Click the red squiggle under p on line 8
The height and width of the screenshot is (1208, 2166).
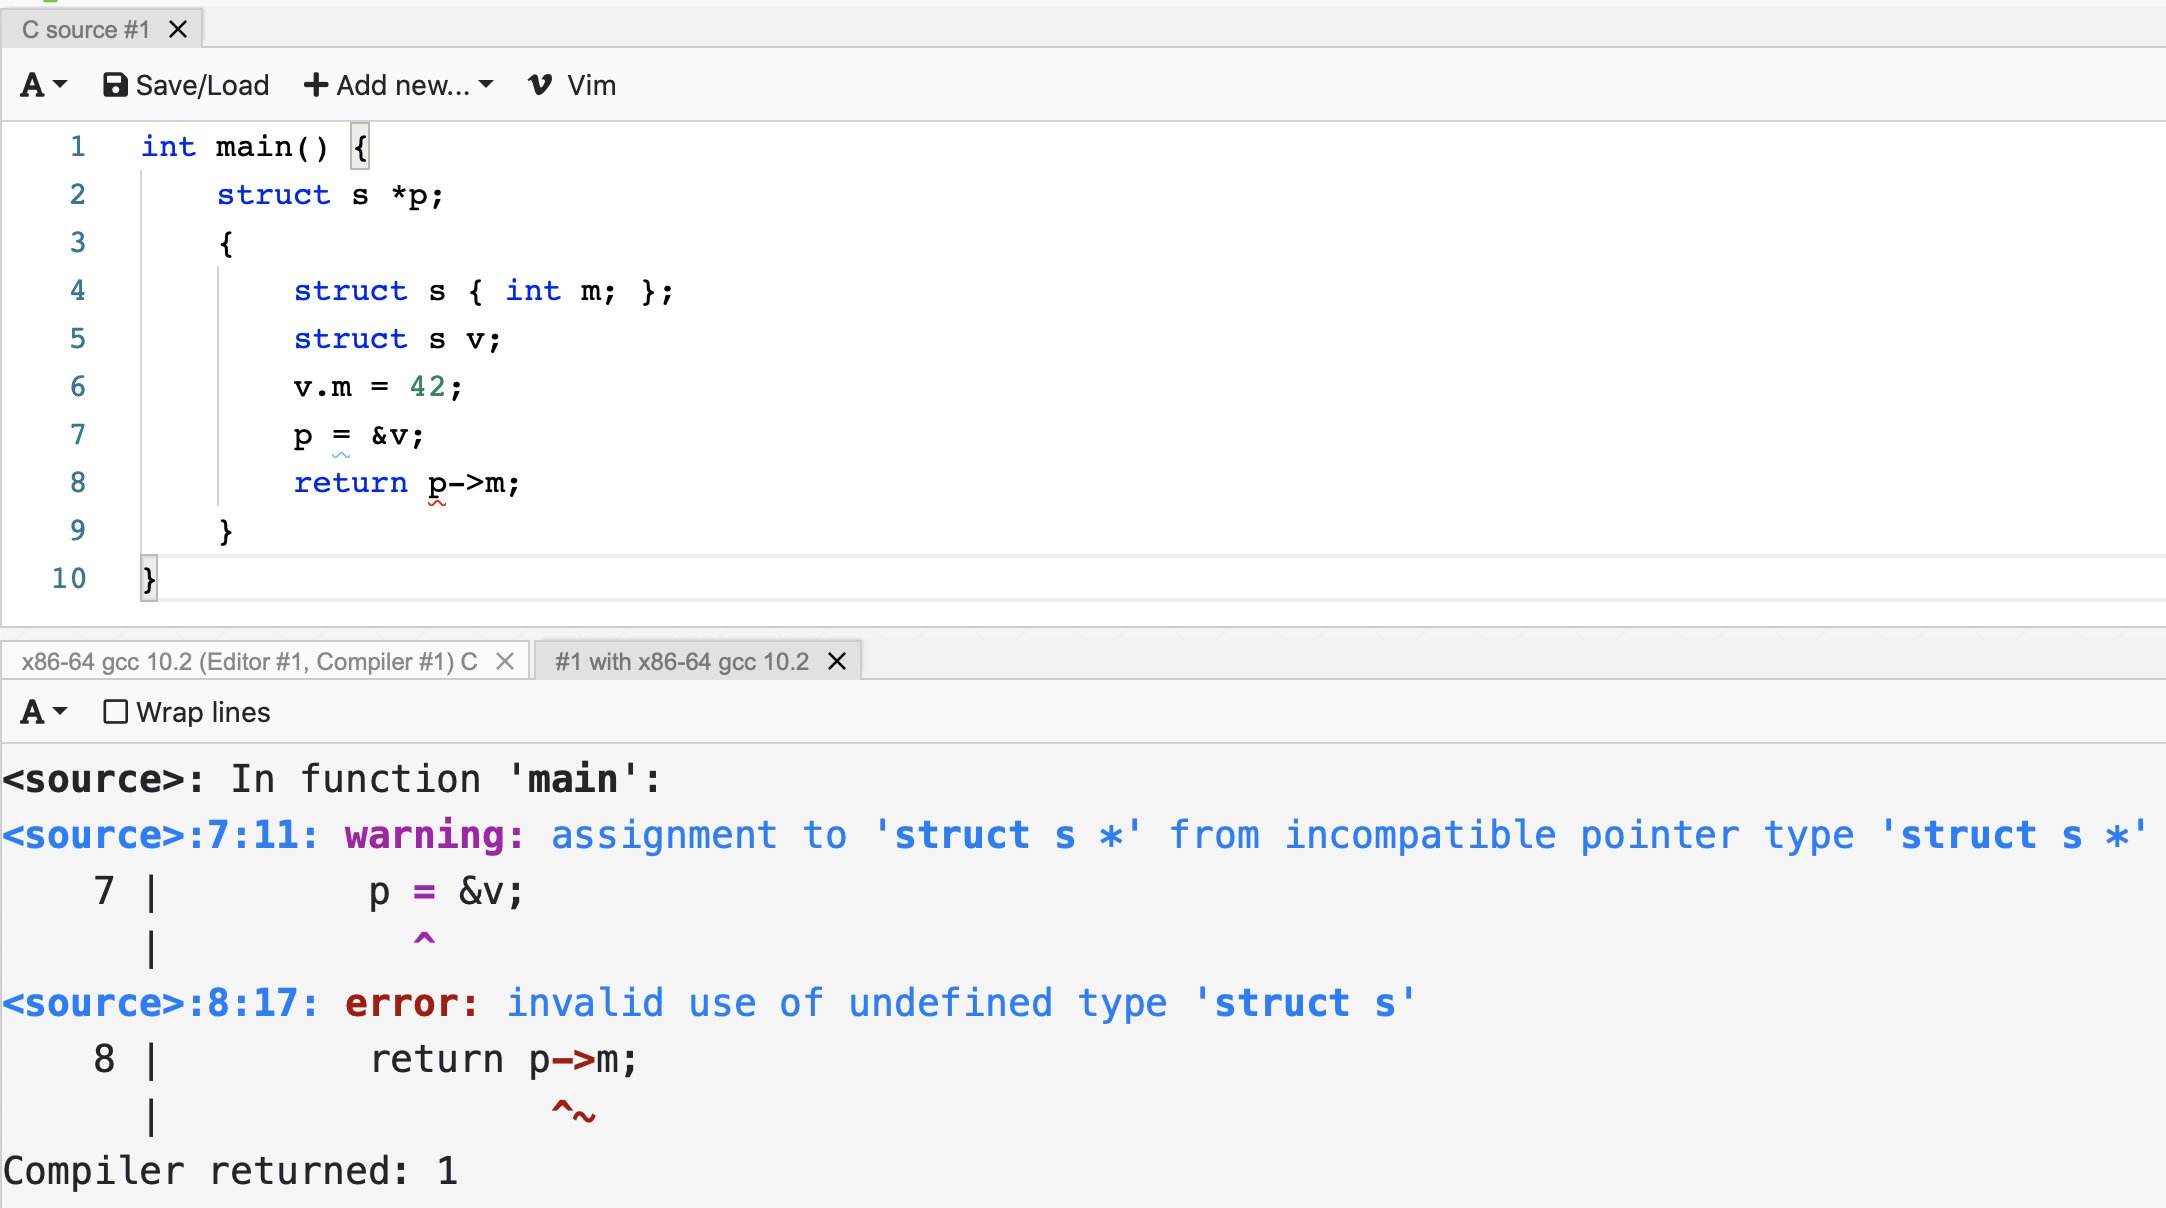coord(437,502)
